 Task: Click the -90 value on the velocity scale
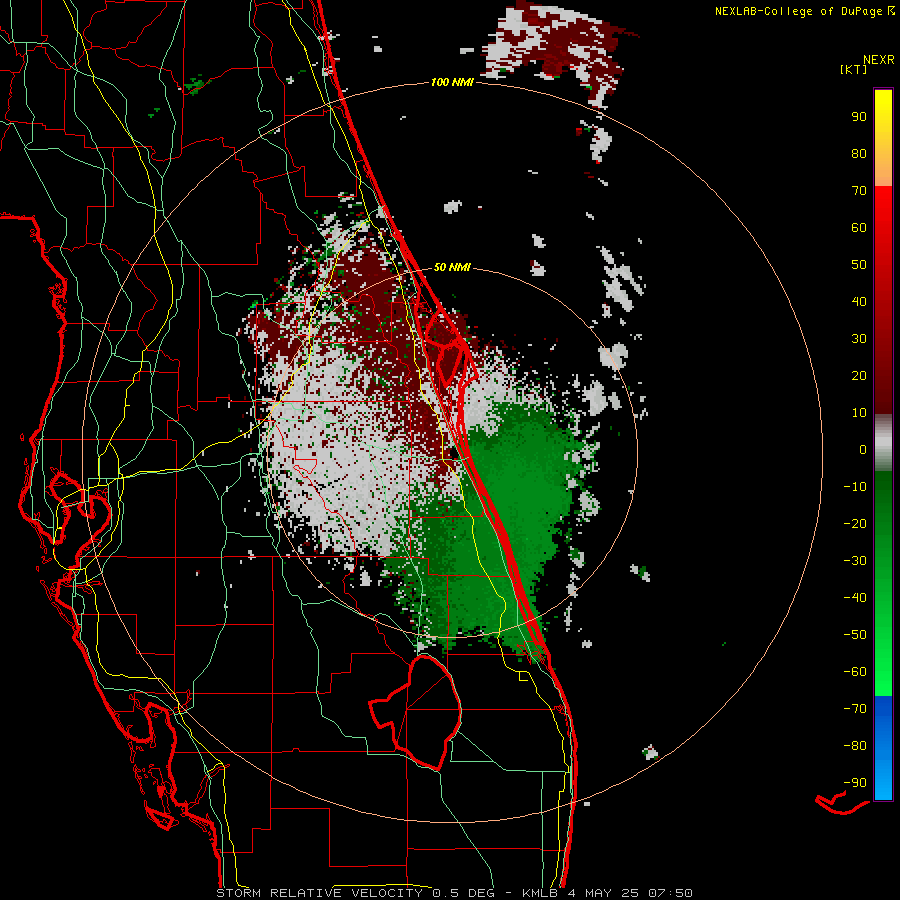click(855, 783)
